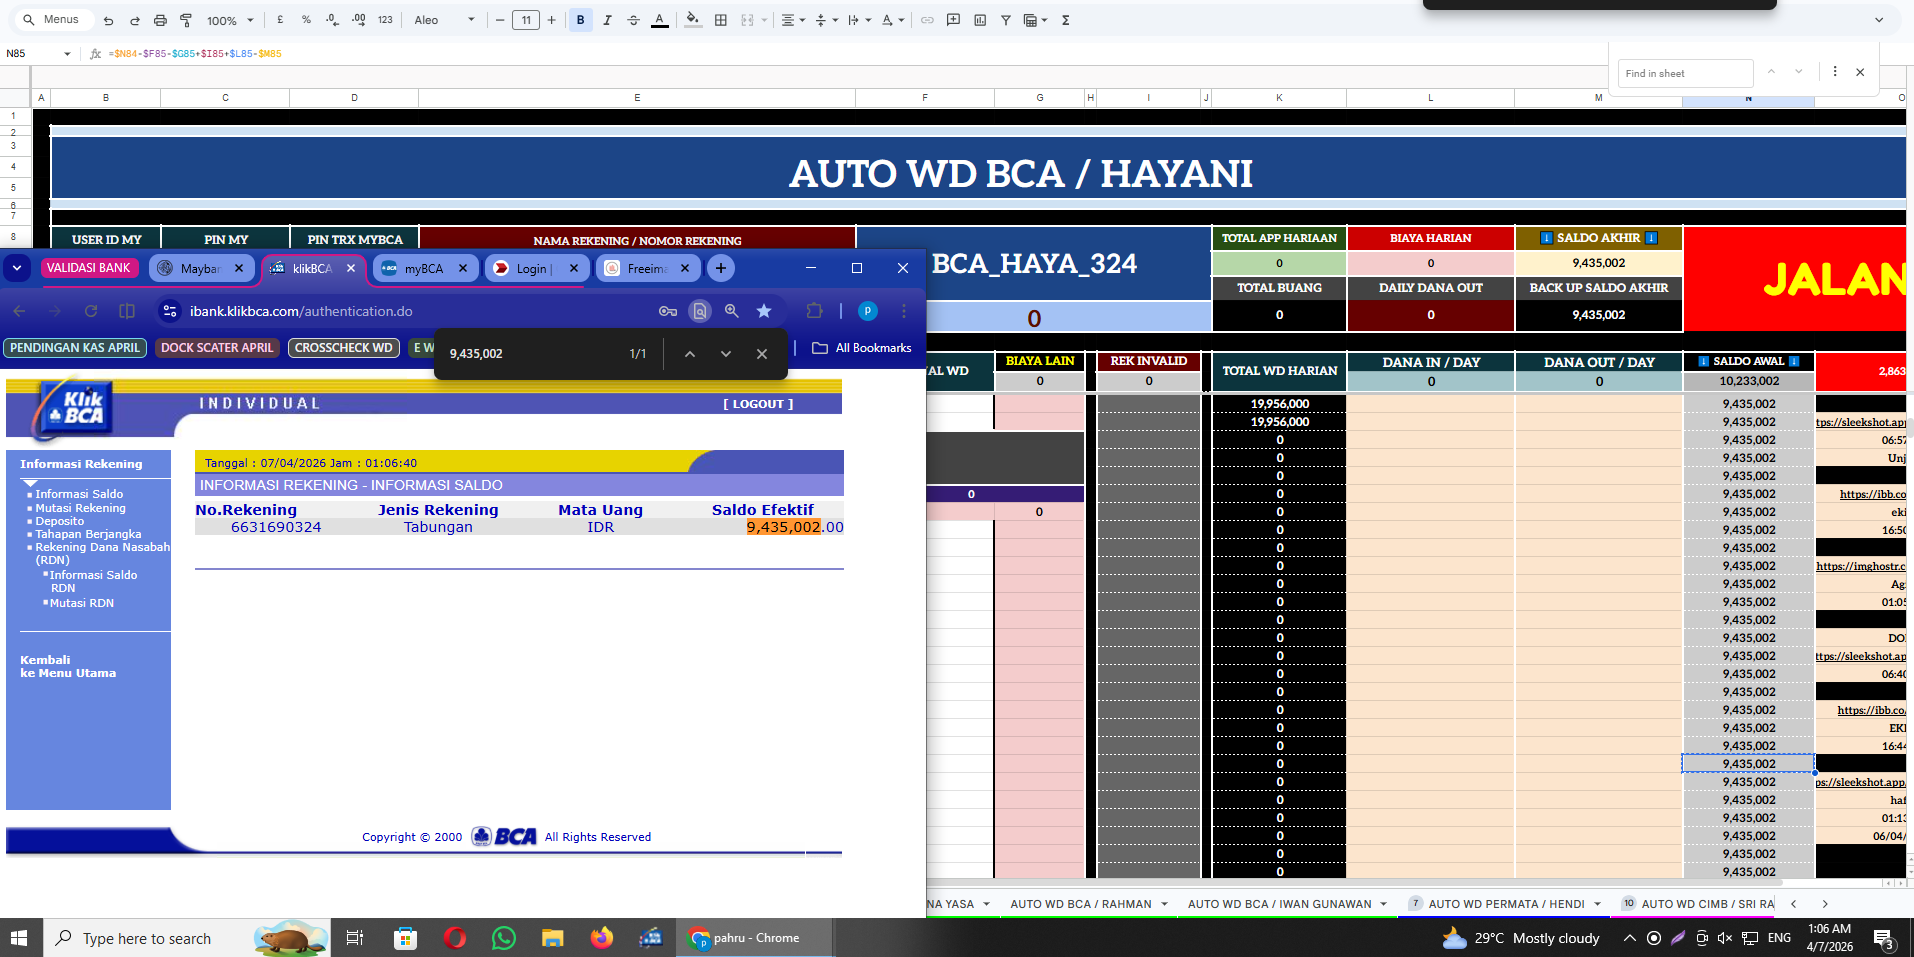Close the Find in sheet bar
Screen dimensions: 1914x957
coord(1860,72)
